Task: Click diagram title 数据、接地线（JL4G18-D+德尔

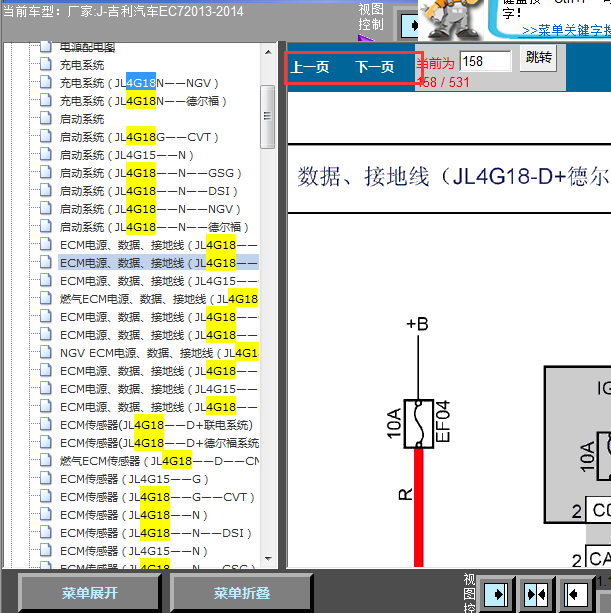Action: click(453, 177)
